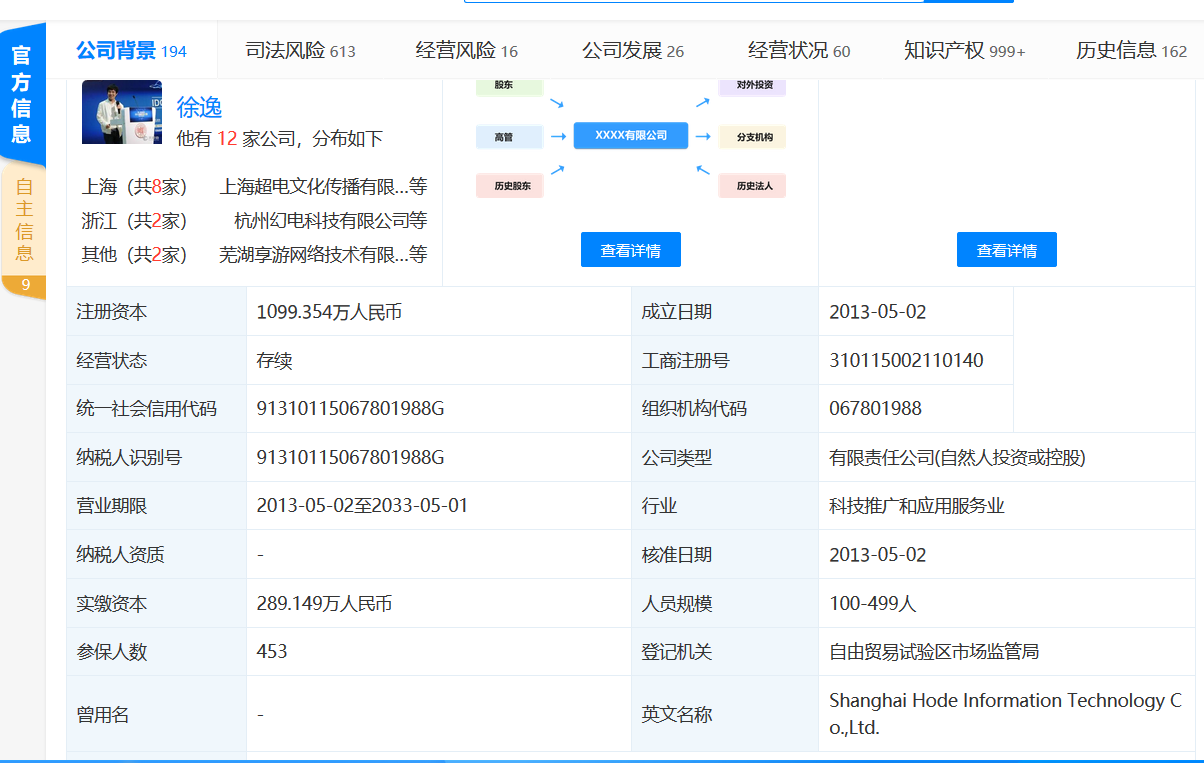Click the 浙江（共2家） region entry
1204x763 pixels.
[134, 220]
